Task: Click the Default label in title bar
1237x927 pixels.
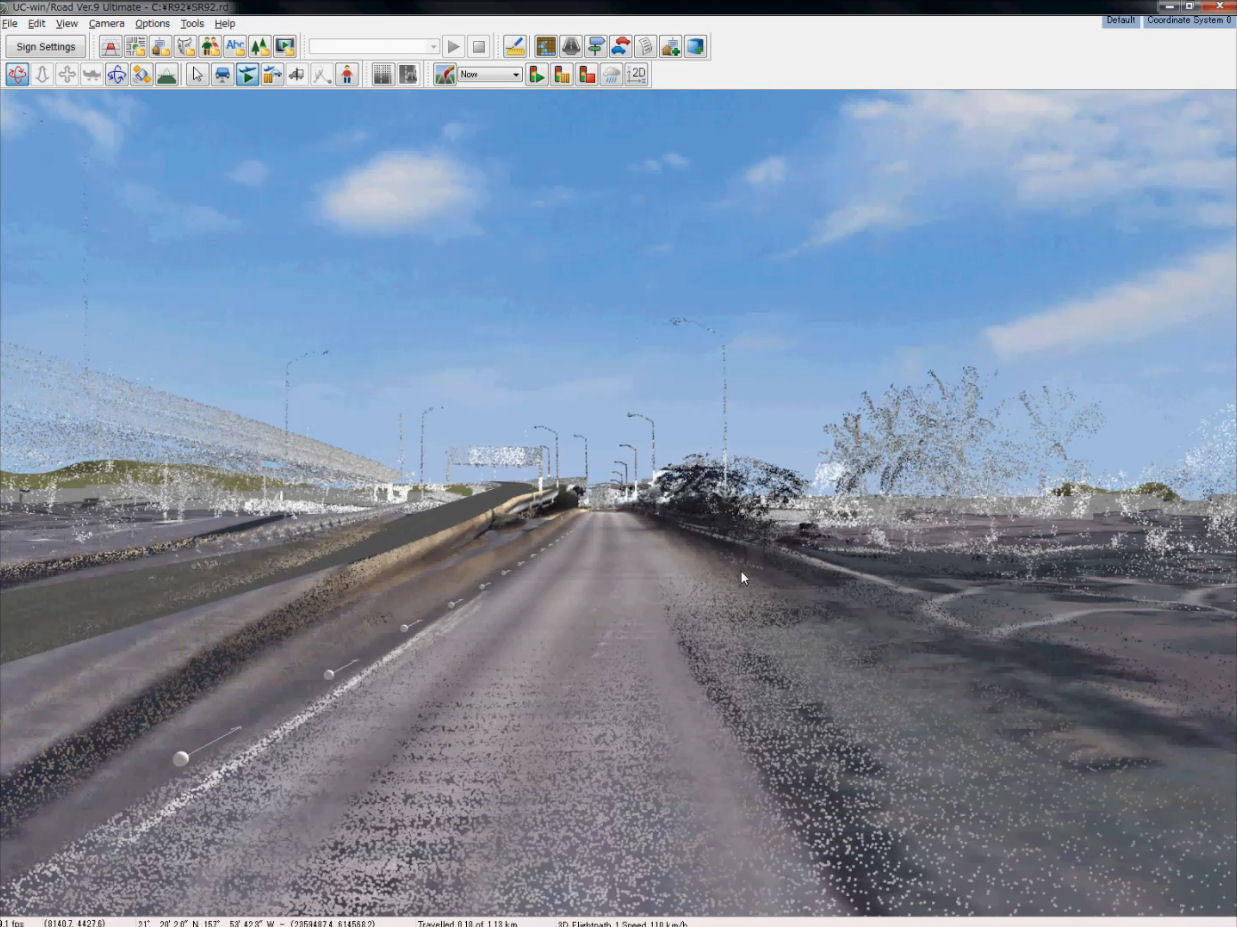Action: (1121, 20)
